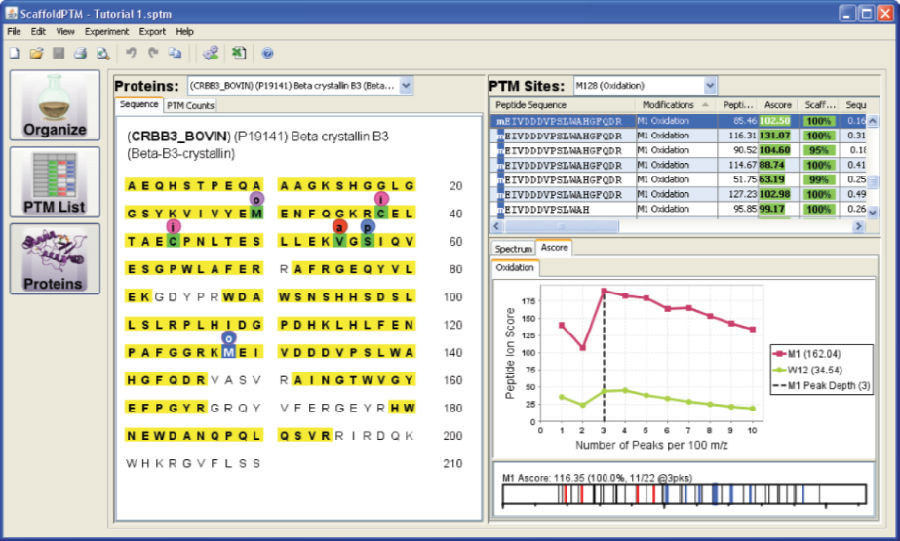Click the Copy toolbar icon
This screenshot has width=900, height=541.
click(x=175, y=53)
